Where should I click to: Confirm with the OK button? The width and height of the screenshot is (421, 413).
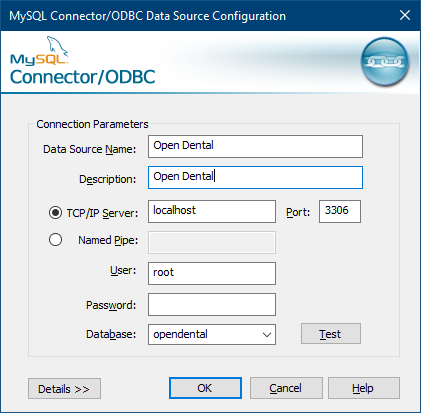205,388
